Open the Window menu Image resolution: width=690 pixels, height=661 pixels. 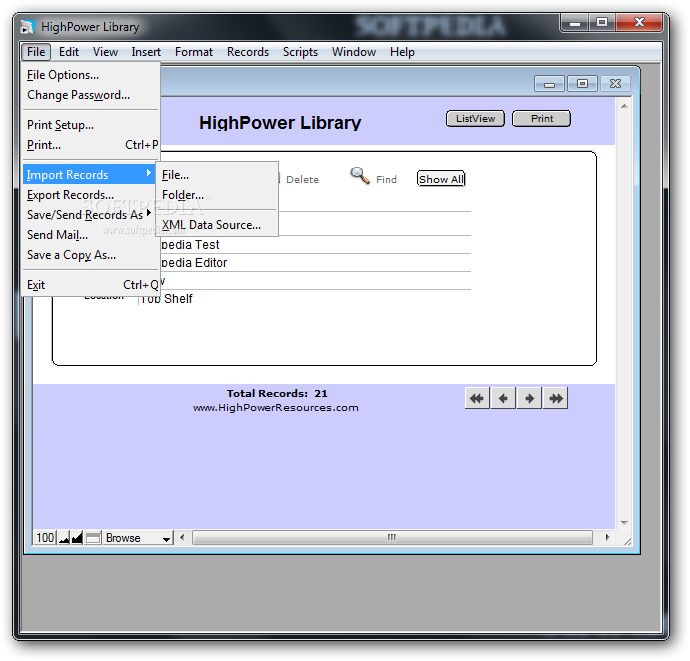click(x=354, y=52)
